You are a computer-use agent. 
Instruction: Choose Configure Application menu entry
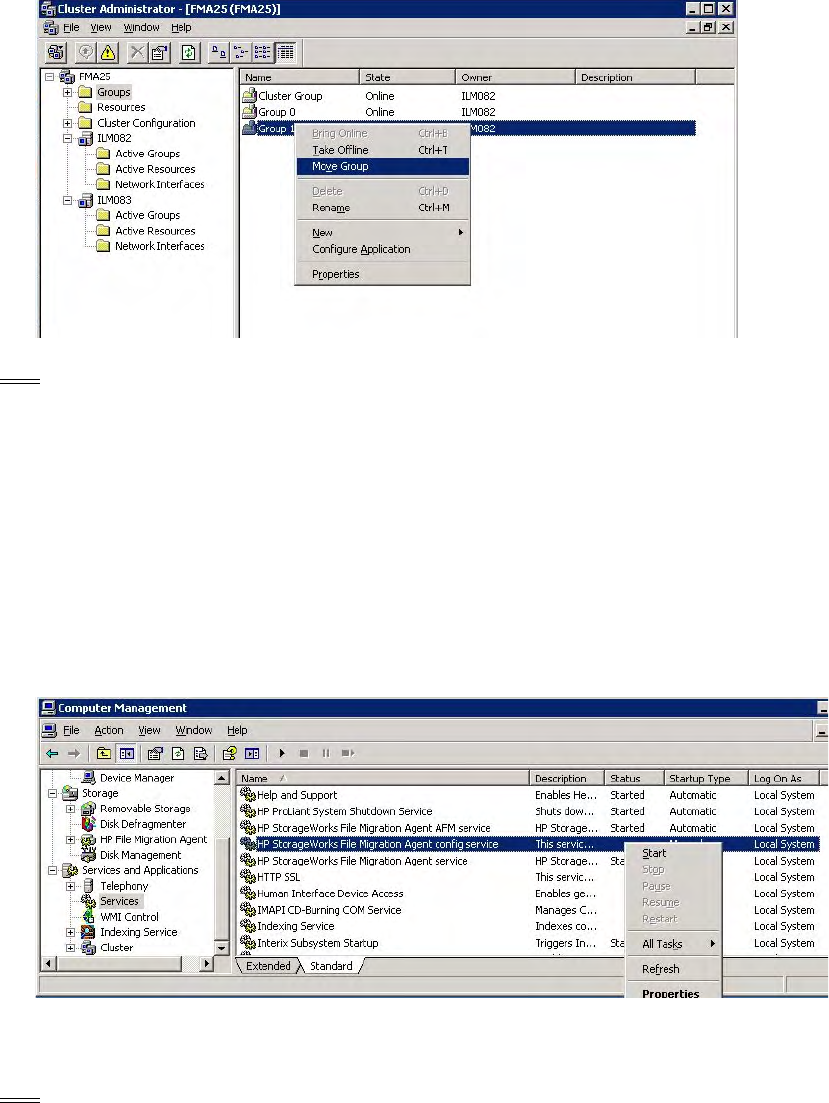pos(382,249)
